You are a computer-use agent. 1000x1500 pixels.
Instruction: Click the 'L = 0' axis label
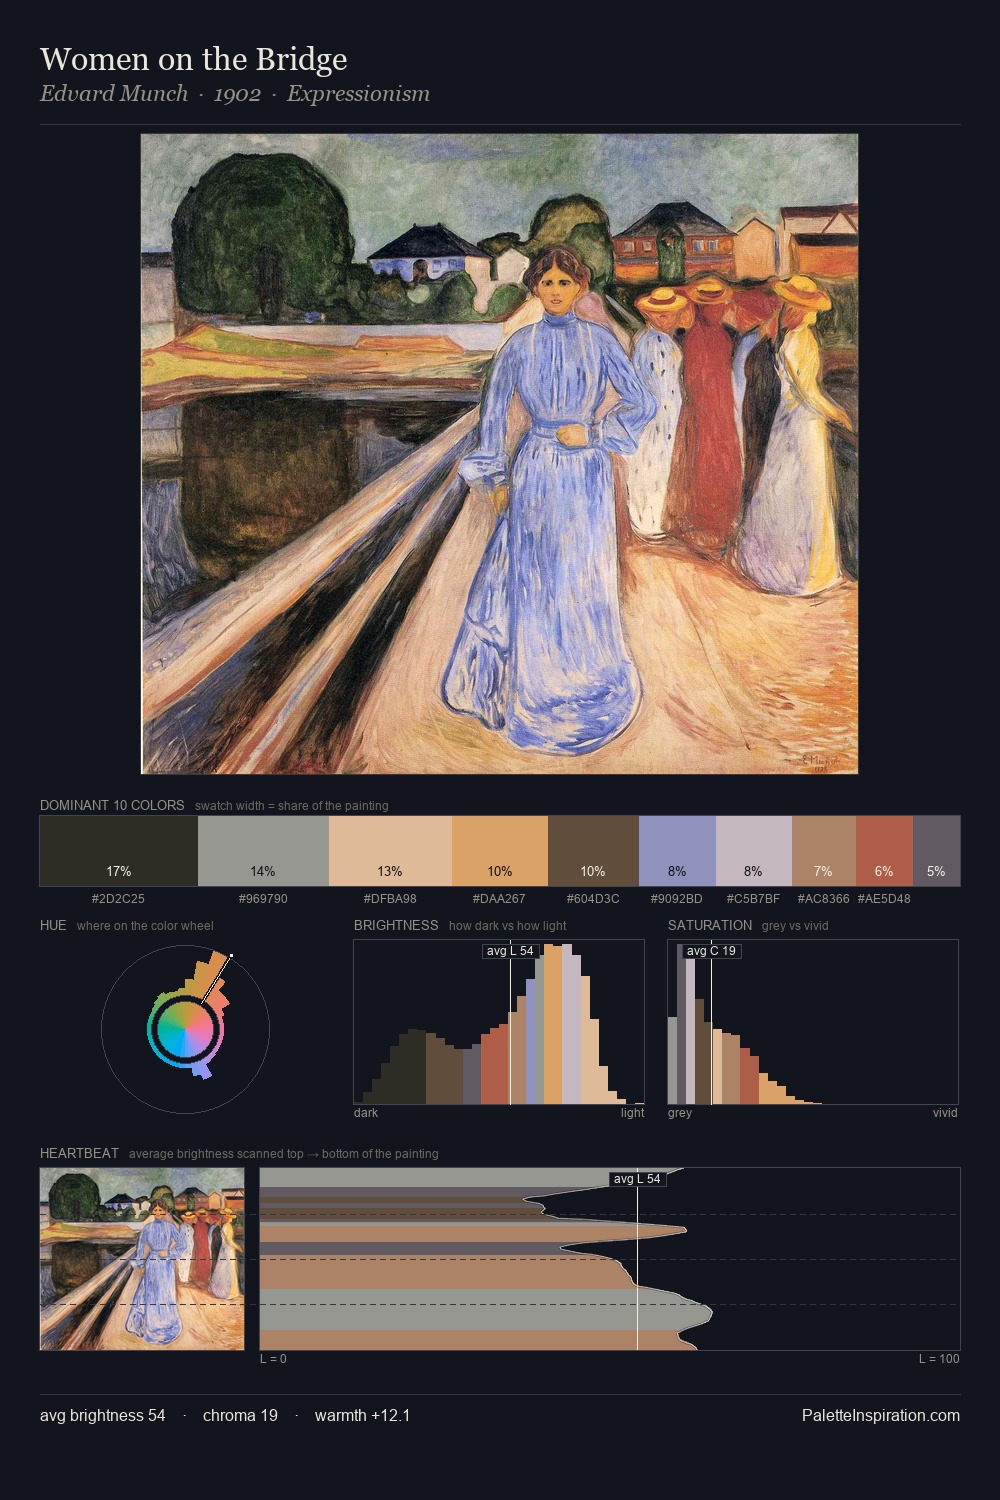click(x=273, y=1359)
